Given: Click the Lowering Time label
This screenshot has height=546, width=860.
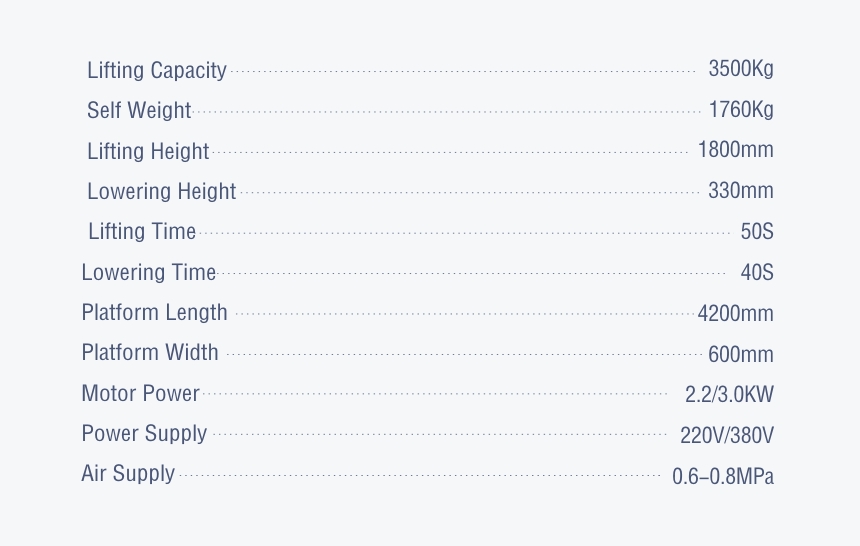Looking at the screenshot, I should pyautogui.click(x=149, y=272).
